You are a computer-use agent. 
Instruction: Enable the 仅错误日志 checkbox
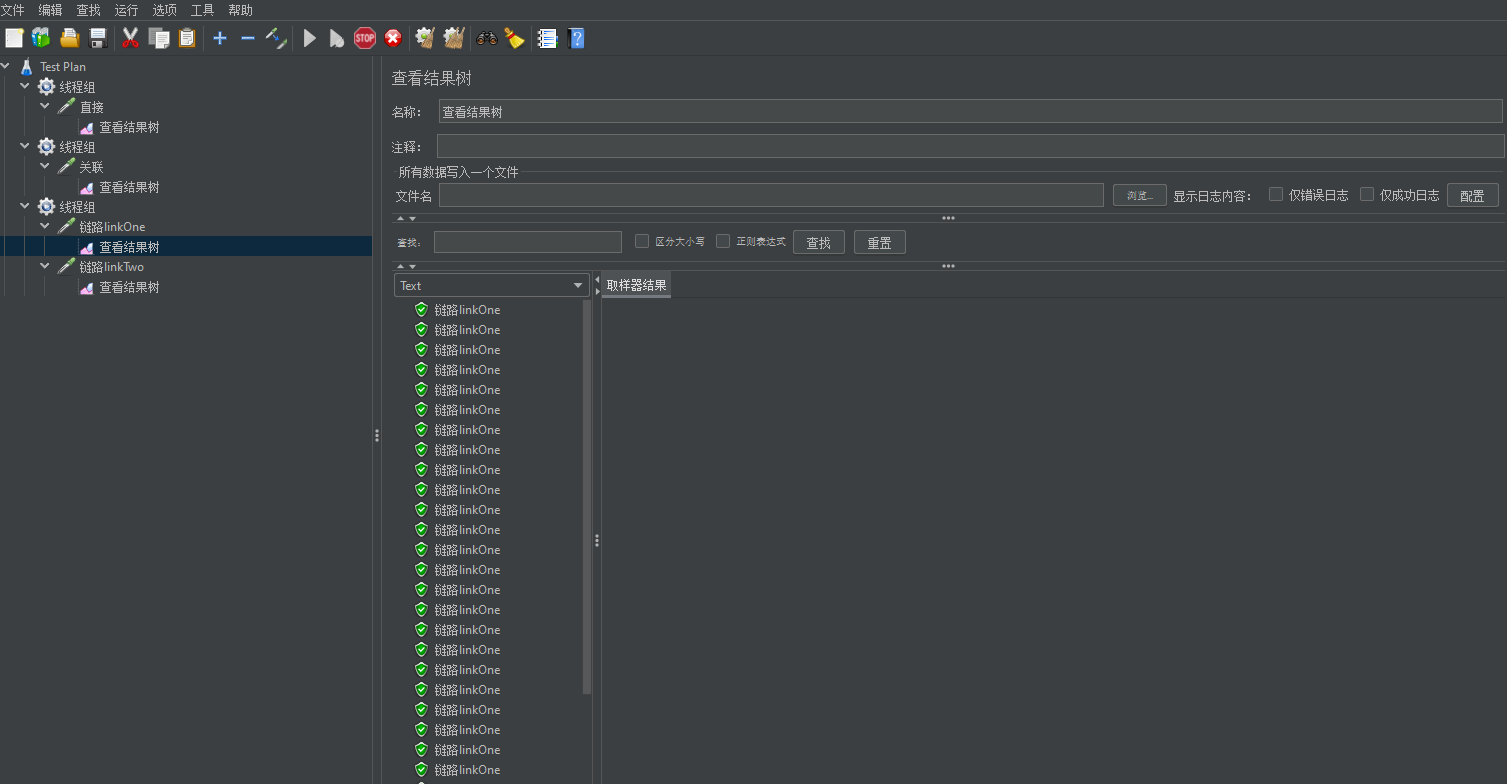coord(1276,194)
